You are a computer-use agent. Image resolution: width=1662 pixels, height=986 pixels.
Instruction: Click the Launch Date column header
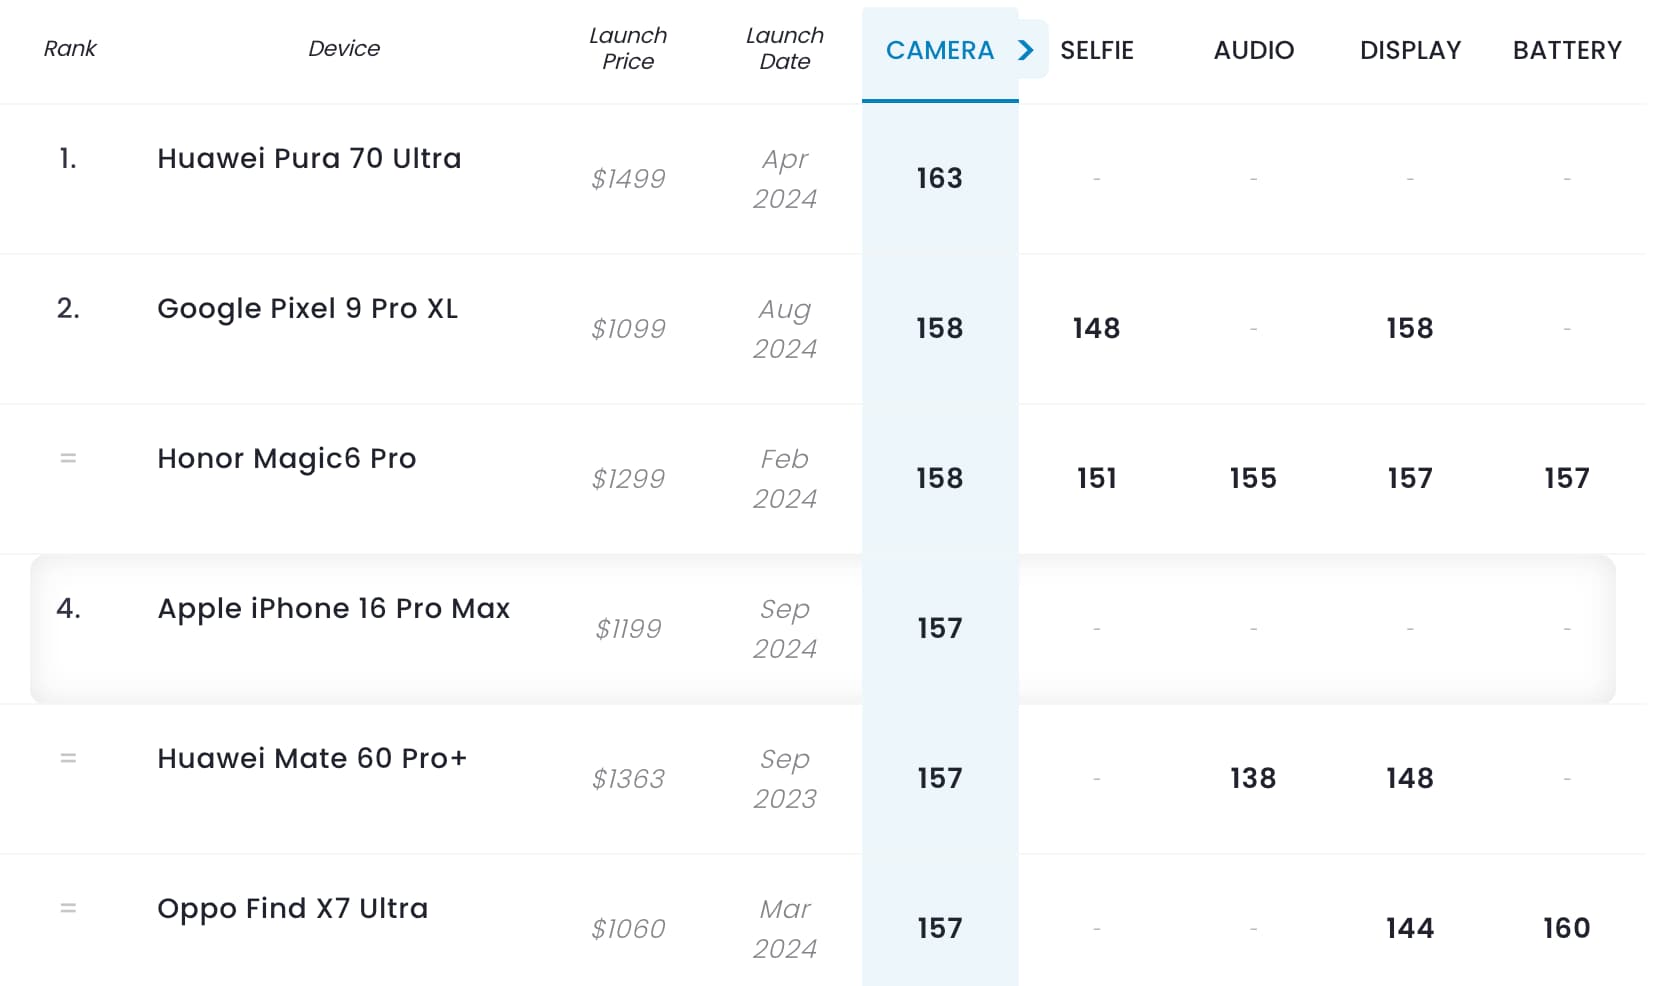tap(785, 48)
